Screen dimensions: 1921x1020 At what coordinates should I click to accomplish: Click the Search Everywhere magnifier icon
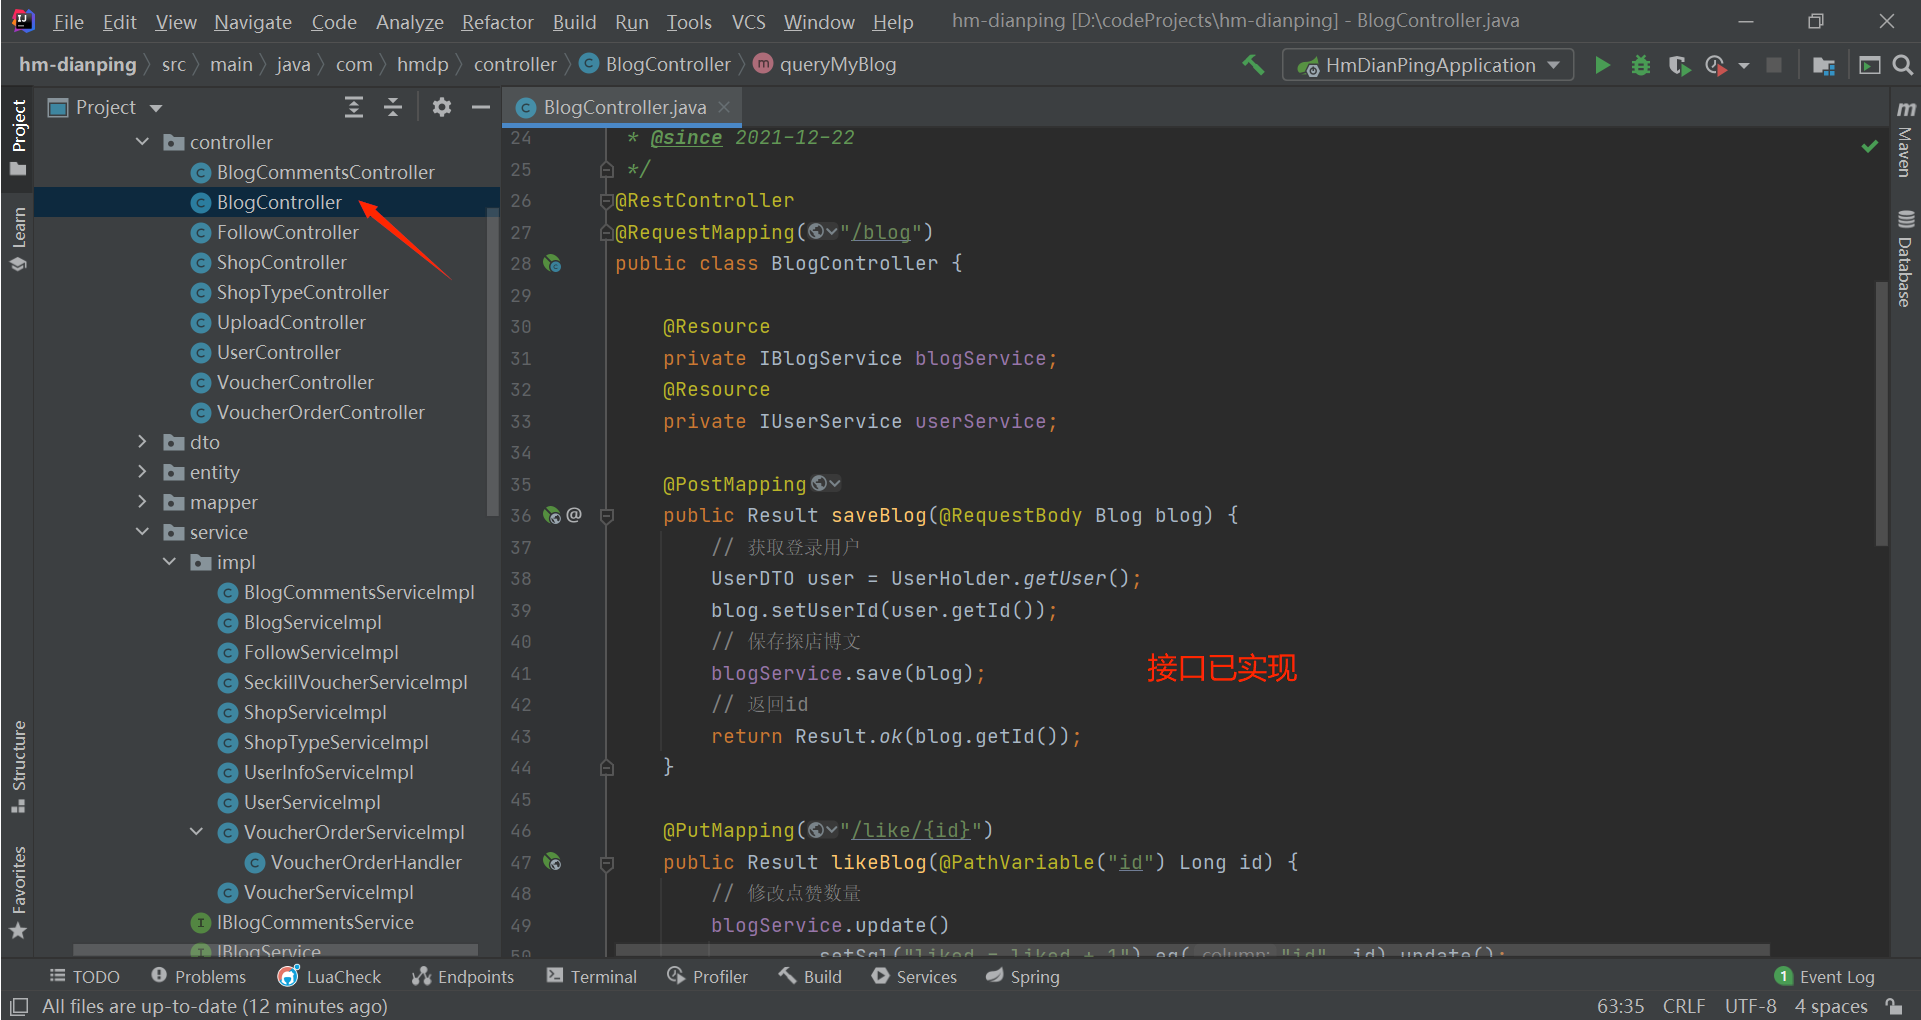tap(1903, 65)
